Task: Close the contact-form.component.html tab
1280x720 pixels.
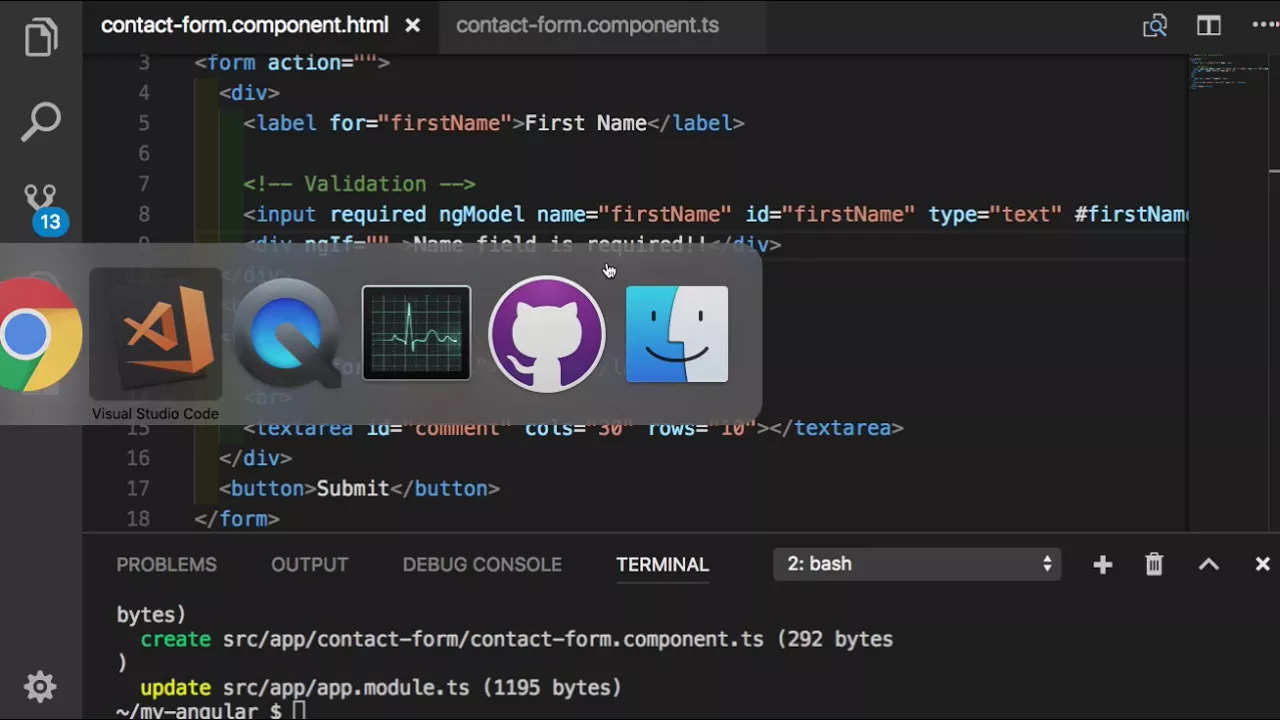Action: tap(412, 26)
